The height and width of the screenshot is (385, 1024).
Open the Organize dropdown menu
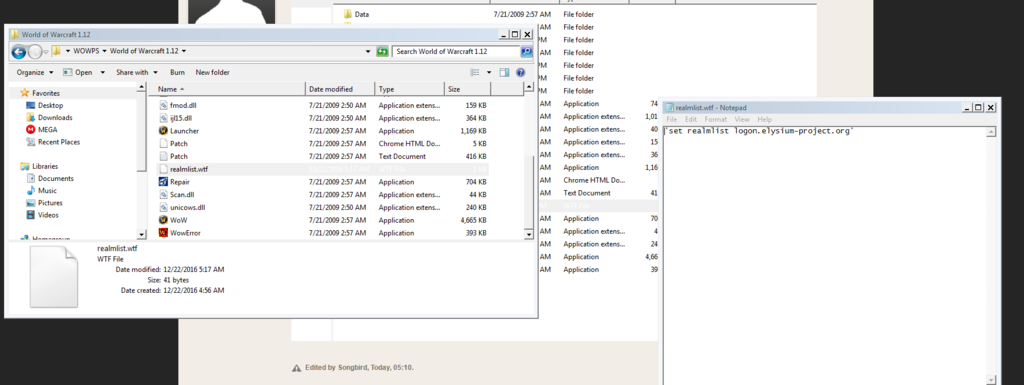[35, 72]
